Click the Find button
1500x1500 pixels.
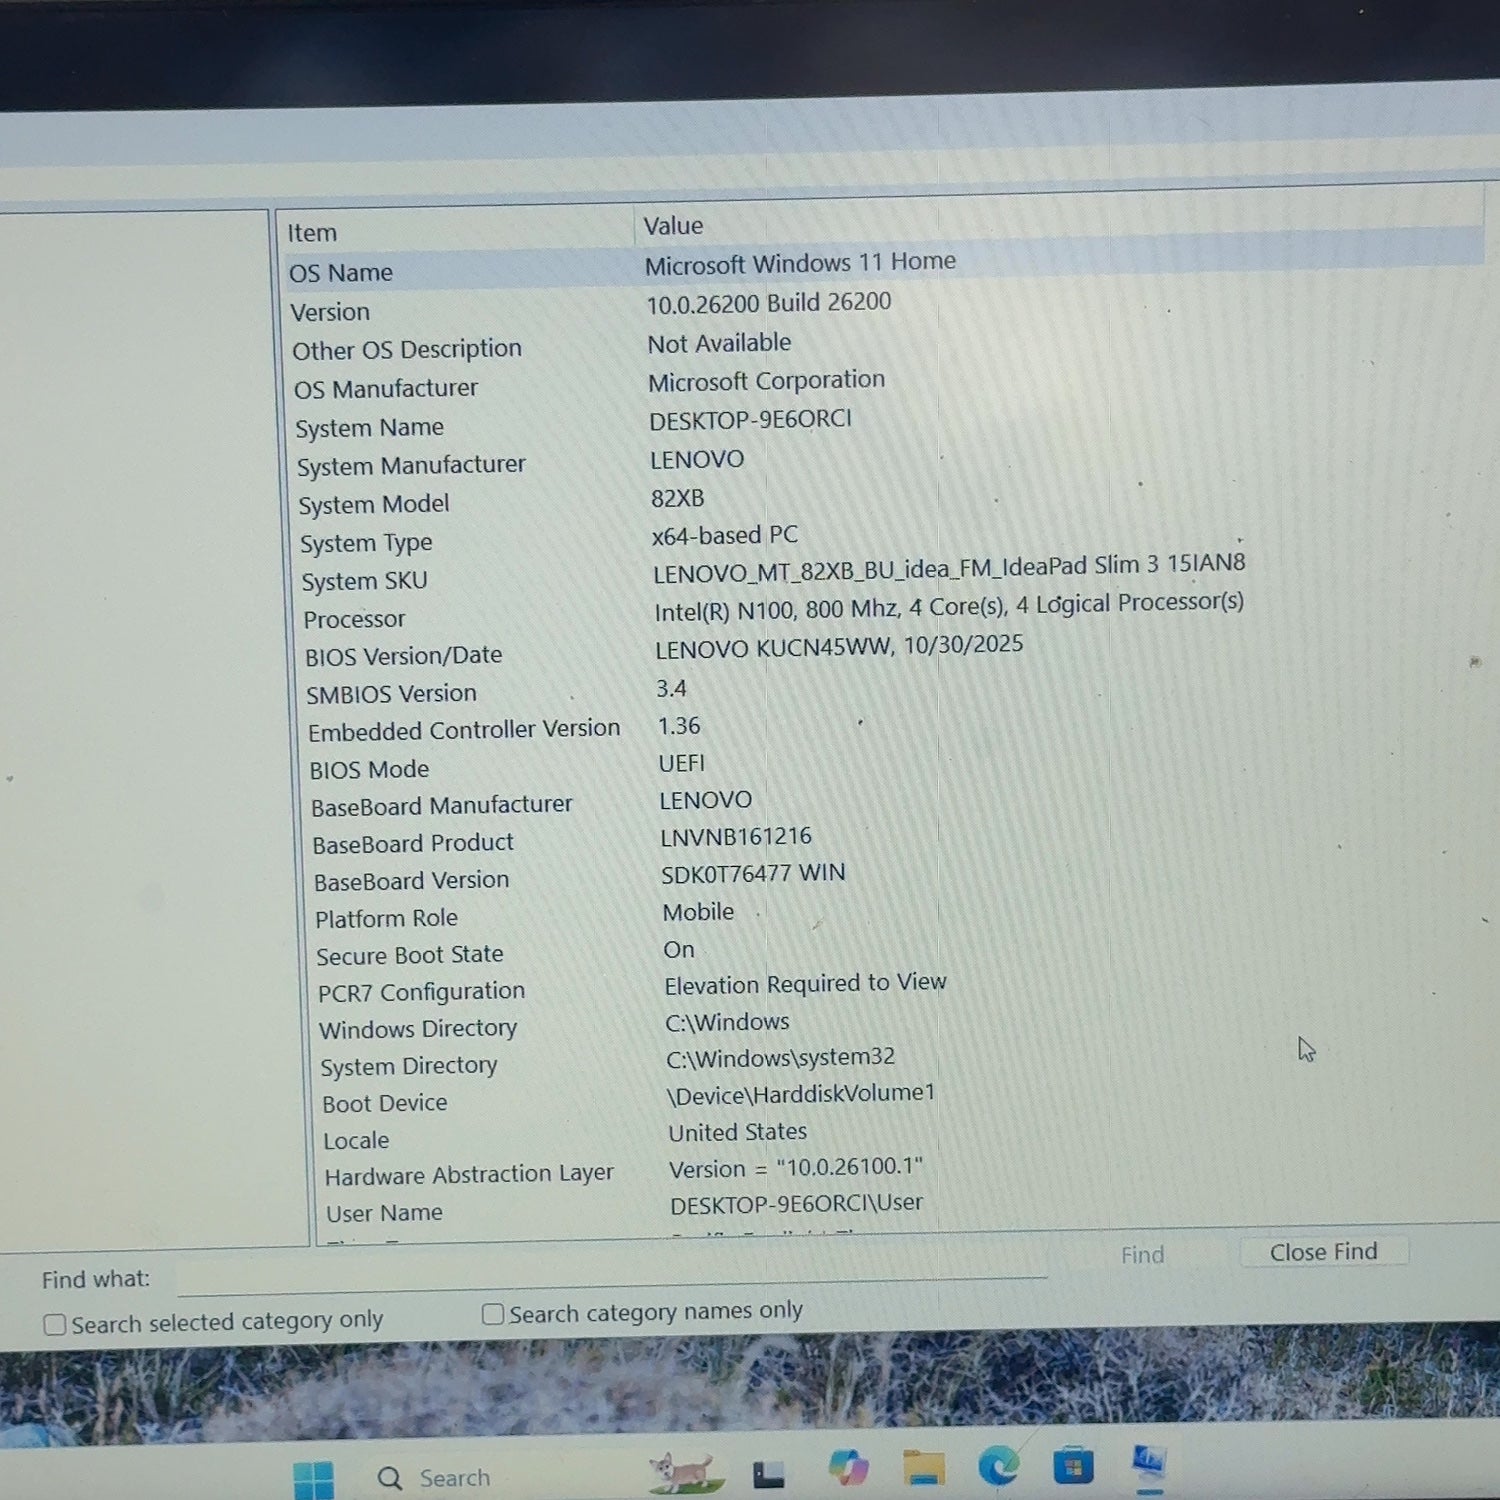(x=1142, y=1255)
